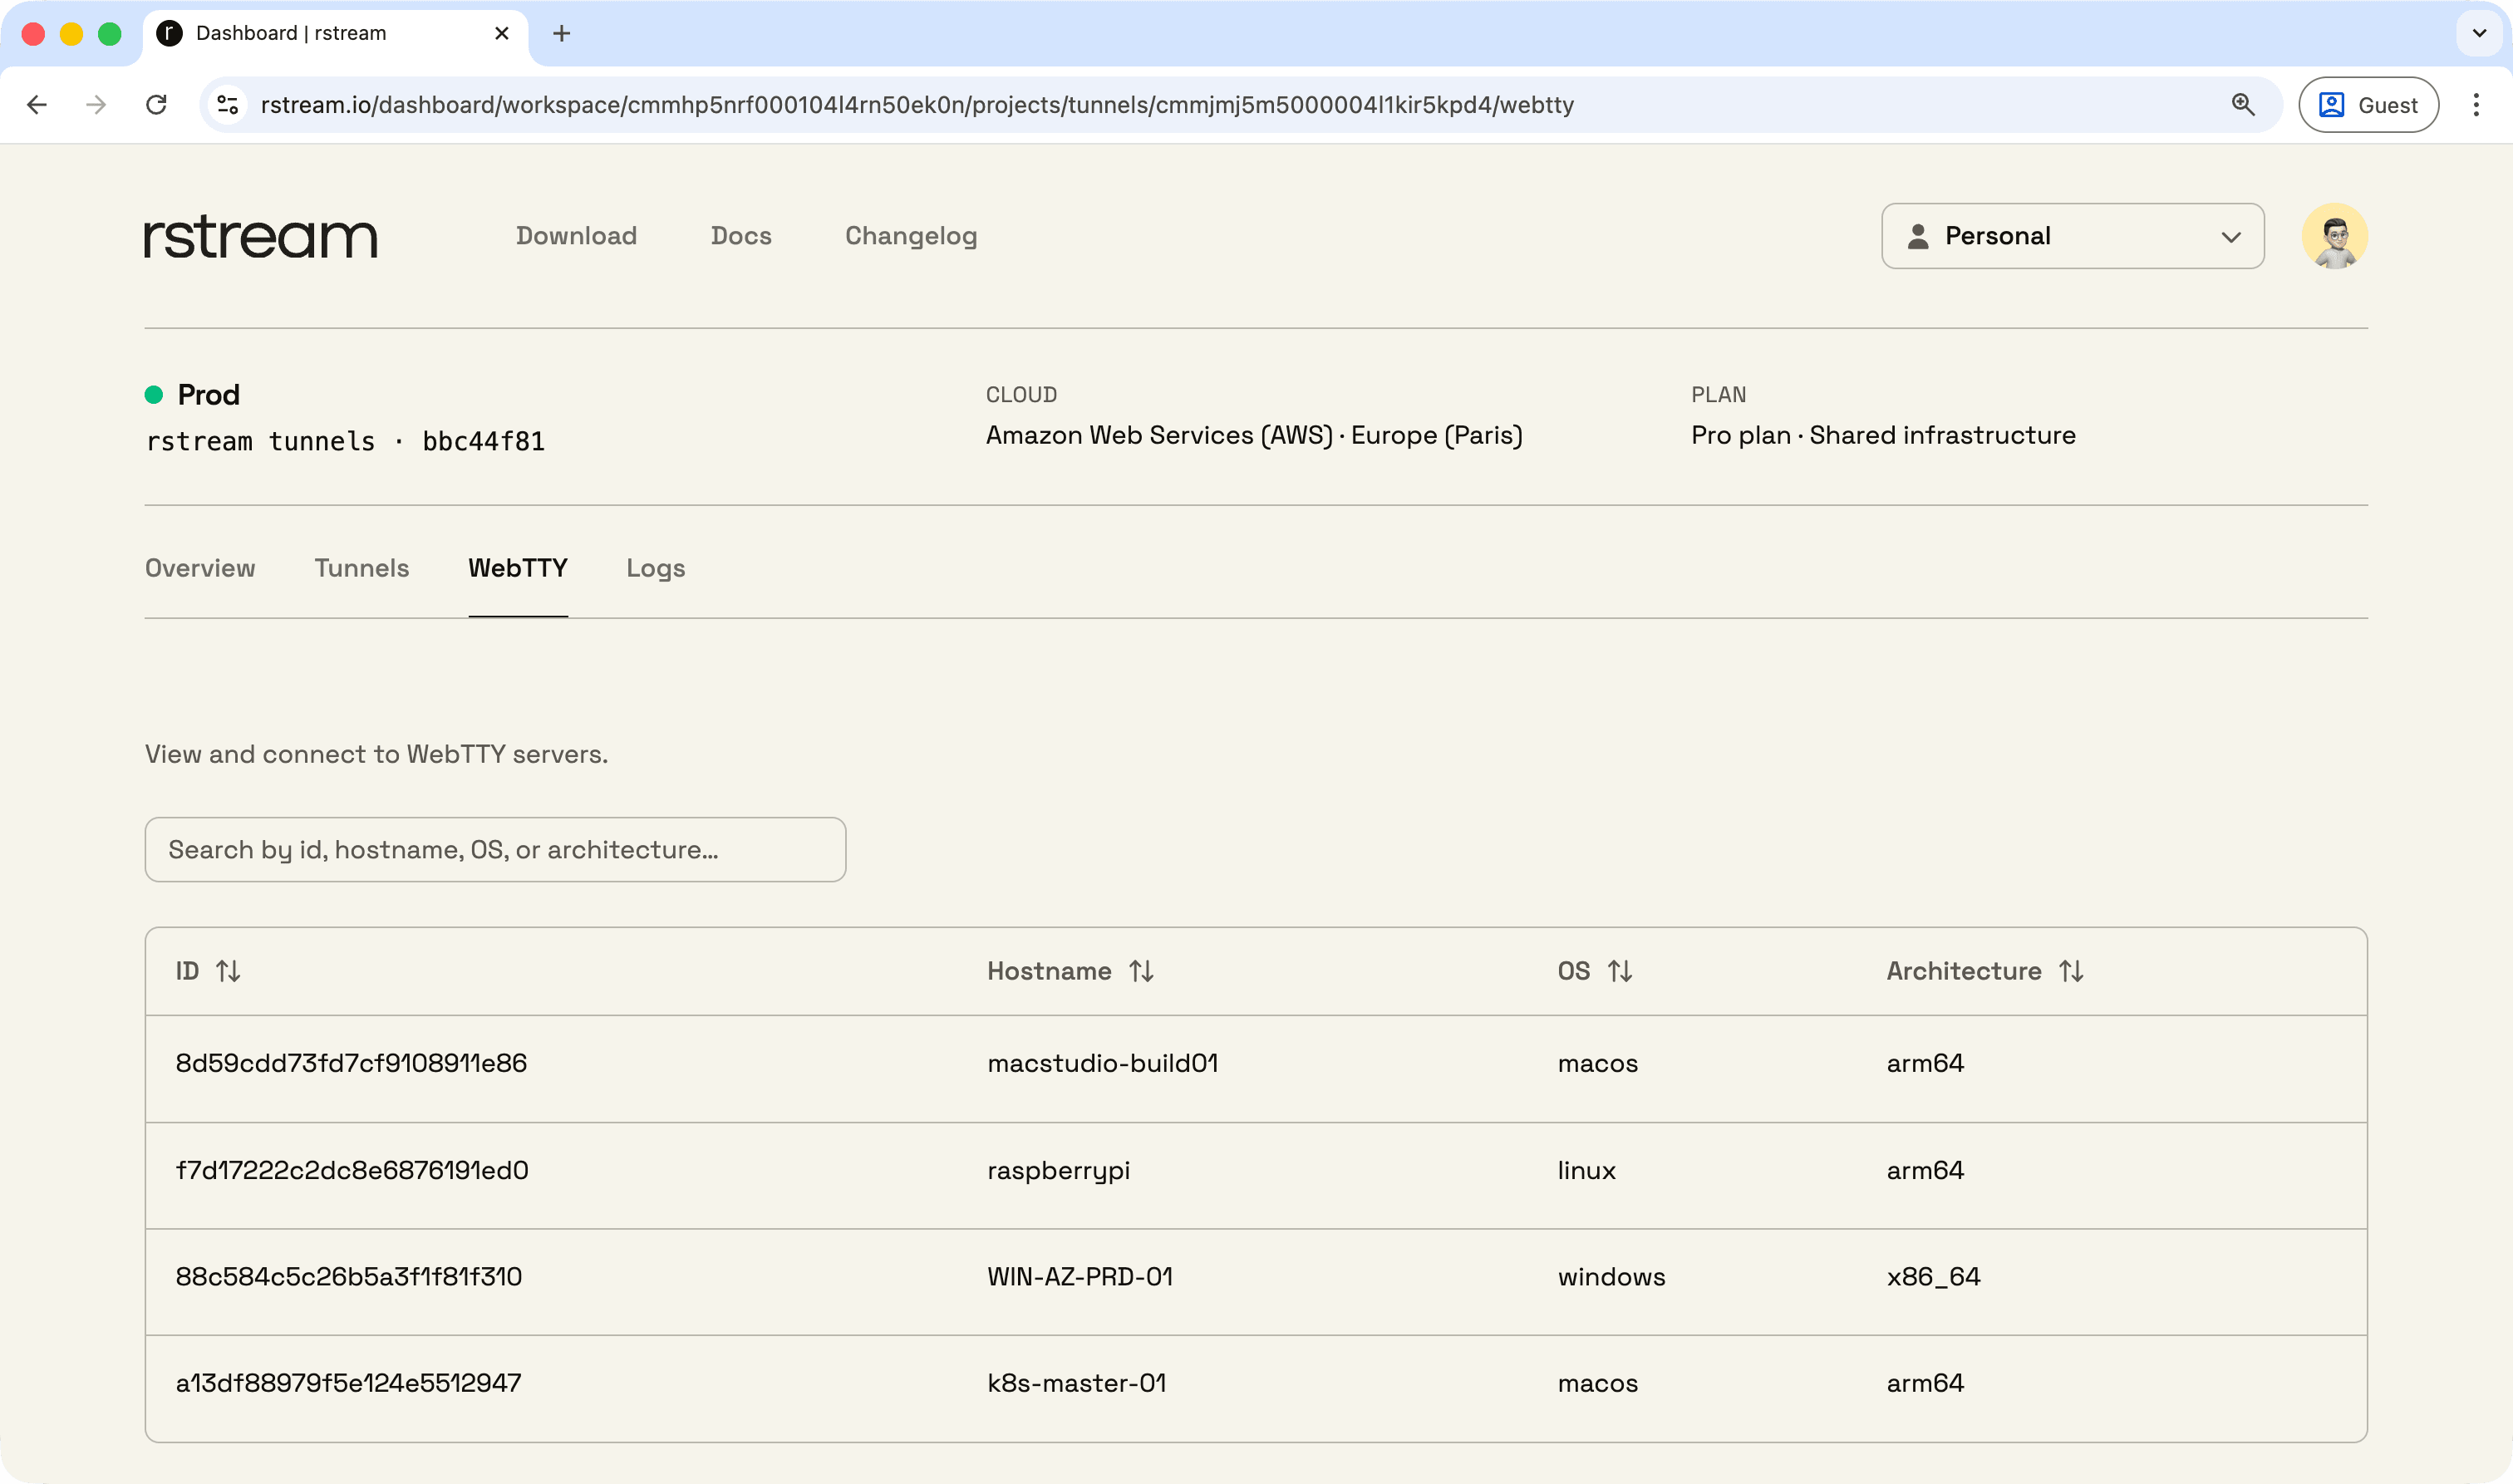This screenshot has height=1484, width=2513.
Task: Open the Guest profile button
Action: pos(2369,104)
